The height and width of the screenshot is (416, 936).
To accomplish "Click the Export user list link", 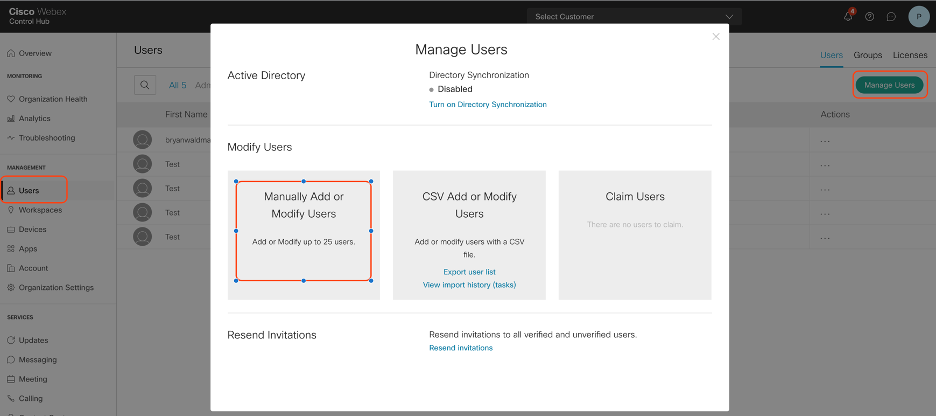I will point(469,272).
